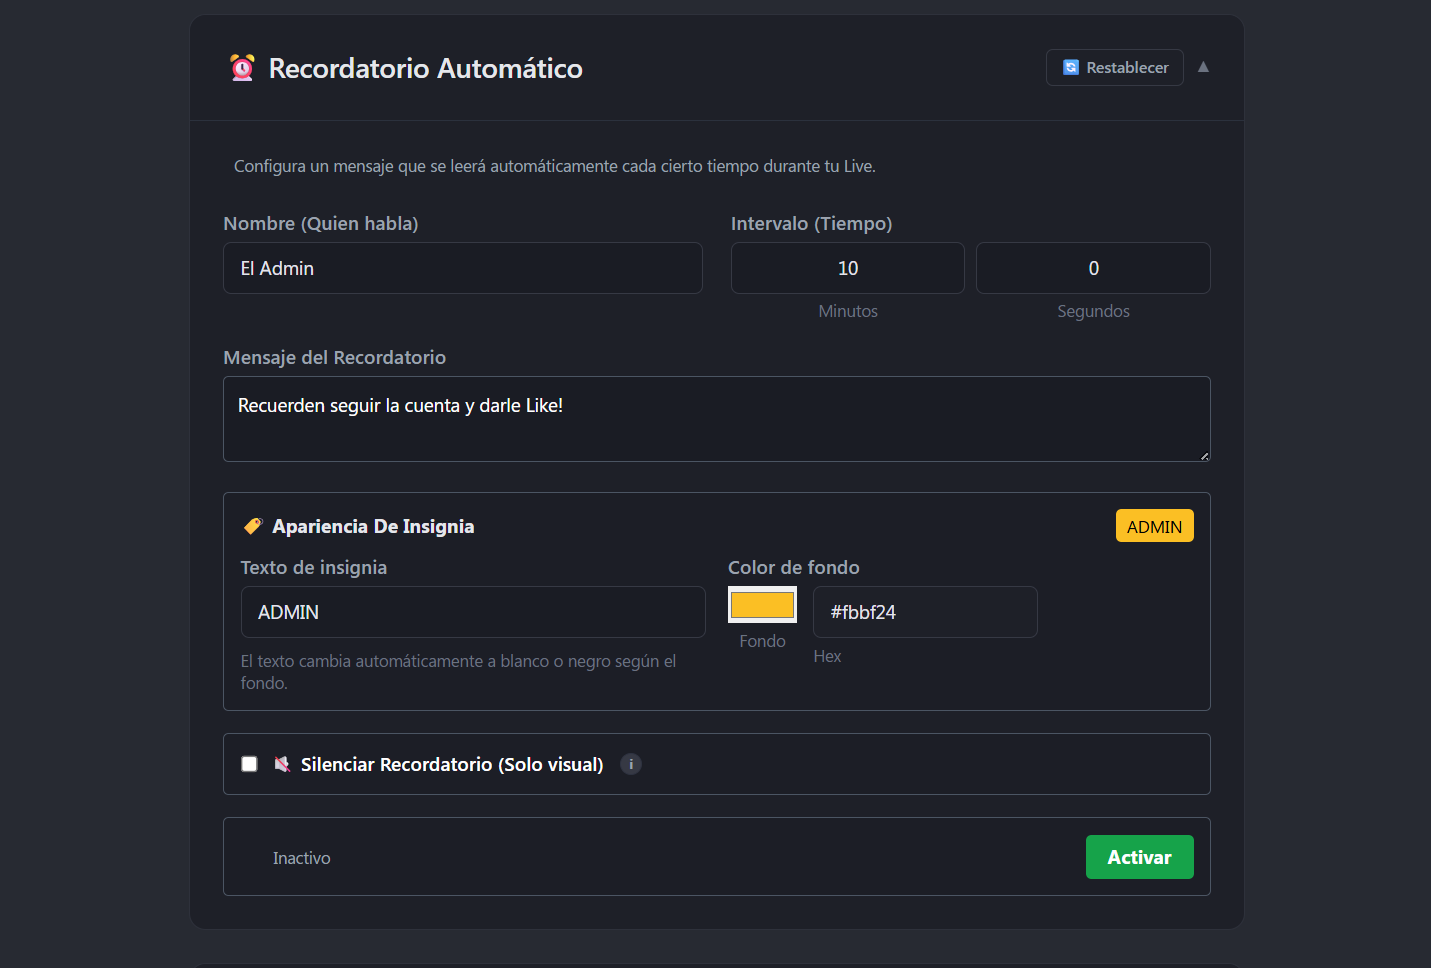Viewport: 1431px width, 968px height.
Task: Edit the Hex field showing #fbbf24
Action: point(924,611)
